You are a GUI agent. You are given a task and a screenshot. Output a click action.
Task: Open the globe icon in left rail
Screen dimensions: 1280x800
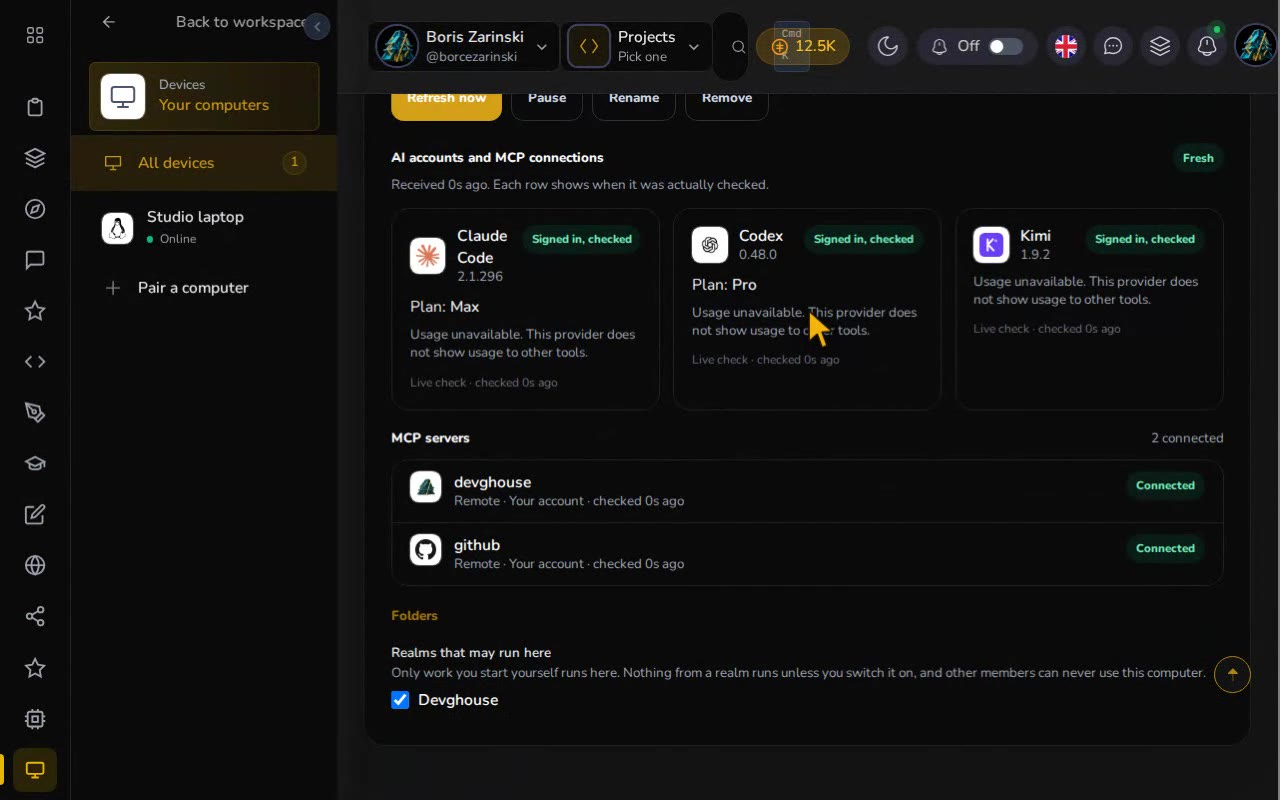click(35, 566)
